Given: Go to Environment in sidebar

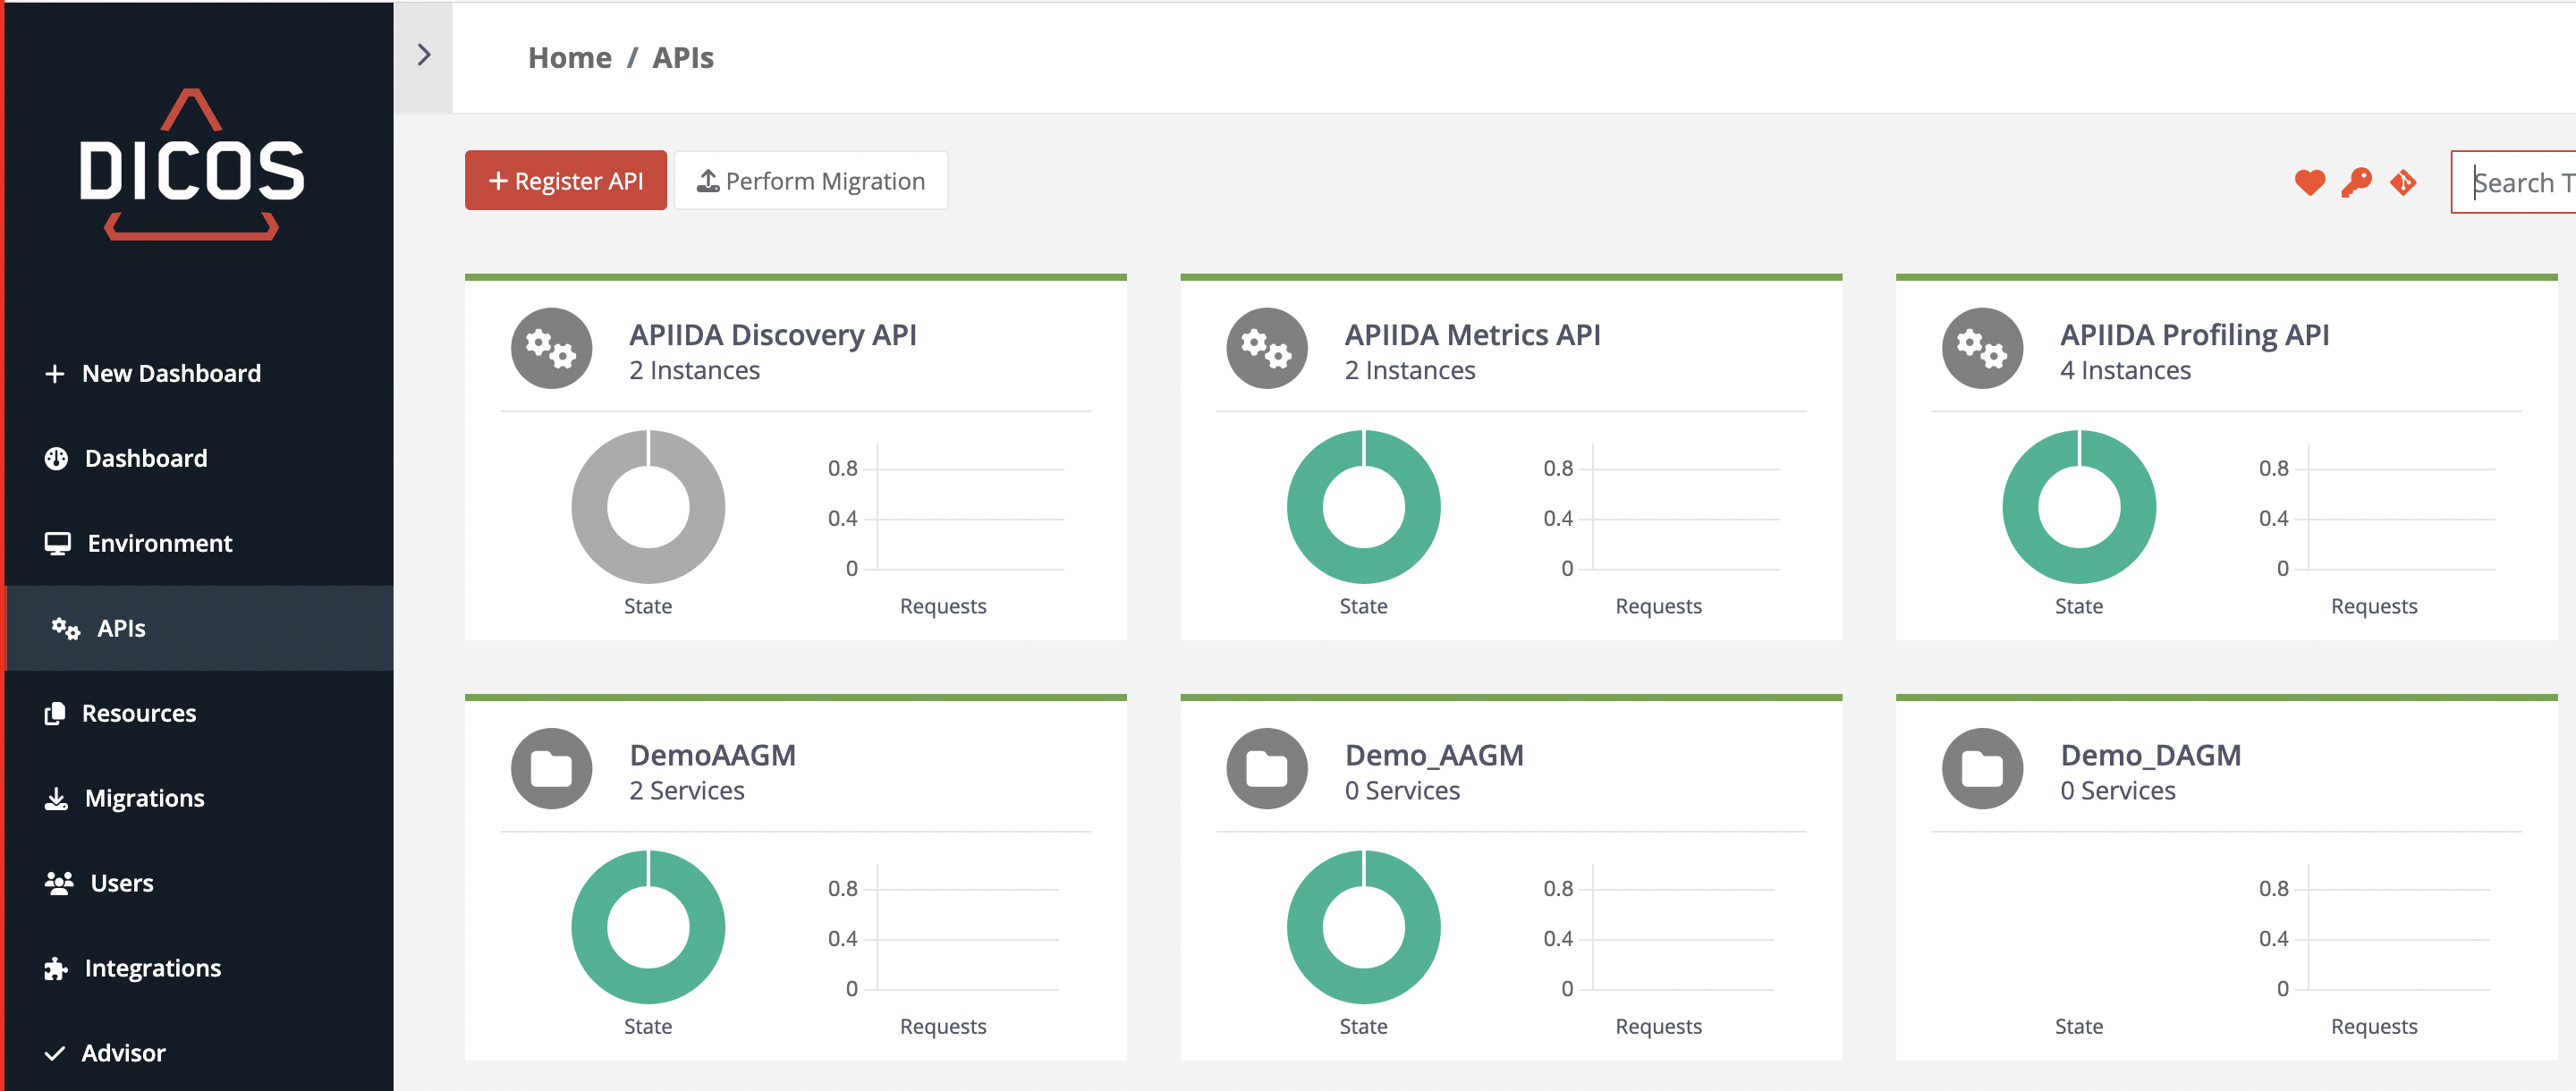Looking at the screenshot, I should pyautogui.click(x=159, y=543).
